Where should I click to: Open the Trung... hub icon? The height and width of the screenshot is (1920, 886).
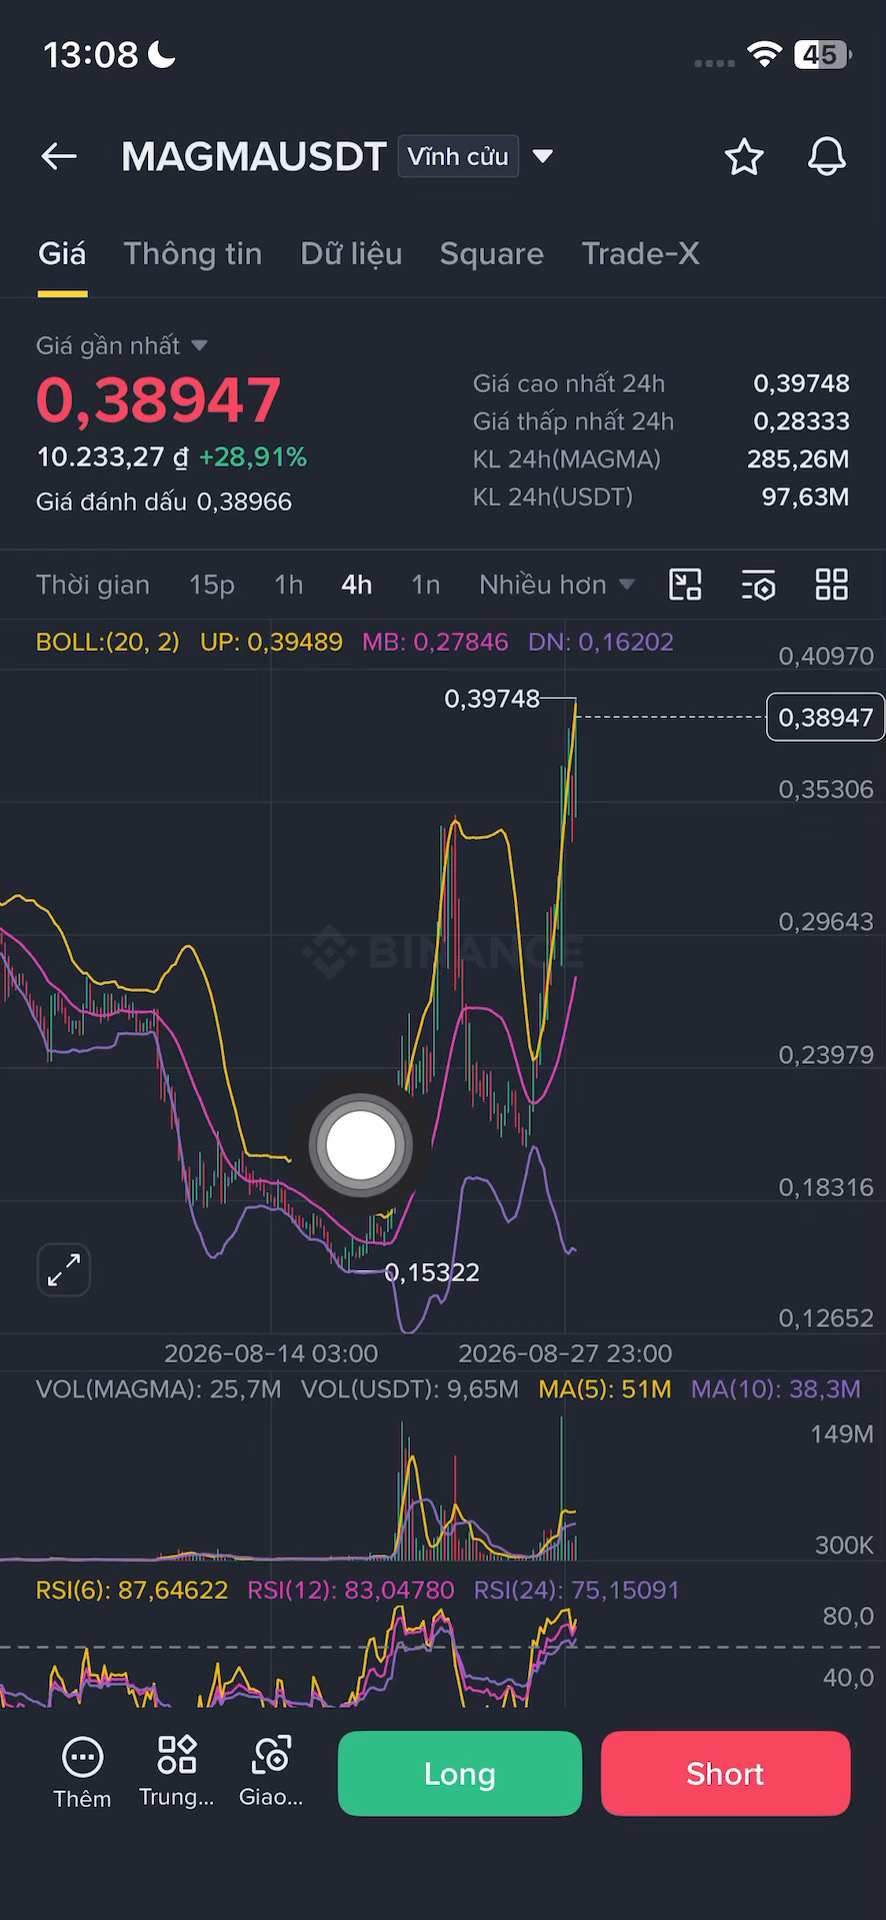click(176, 1773)
